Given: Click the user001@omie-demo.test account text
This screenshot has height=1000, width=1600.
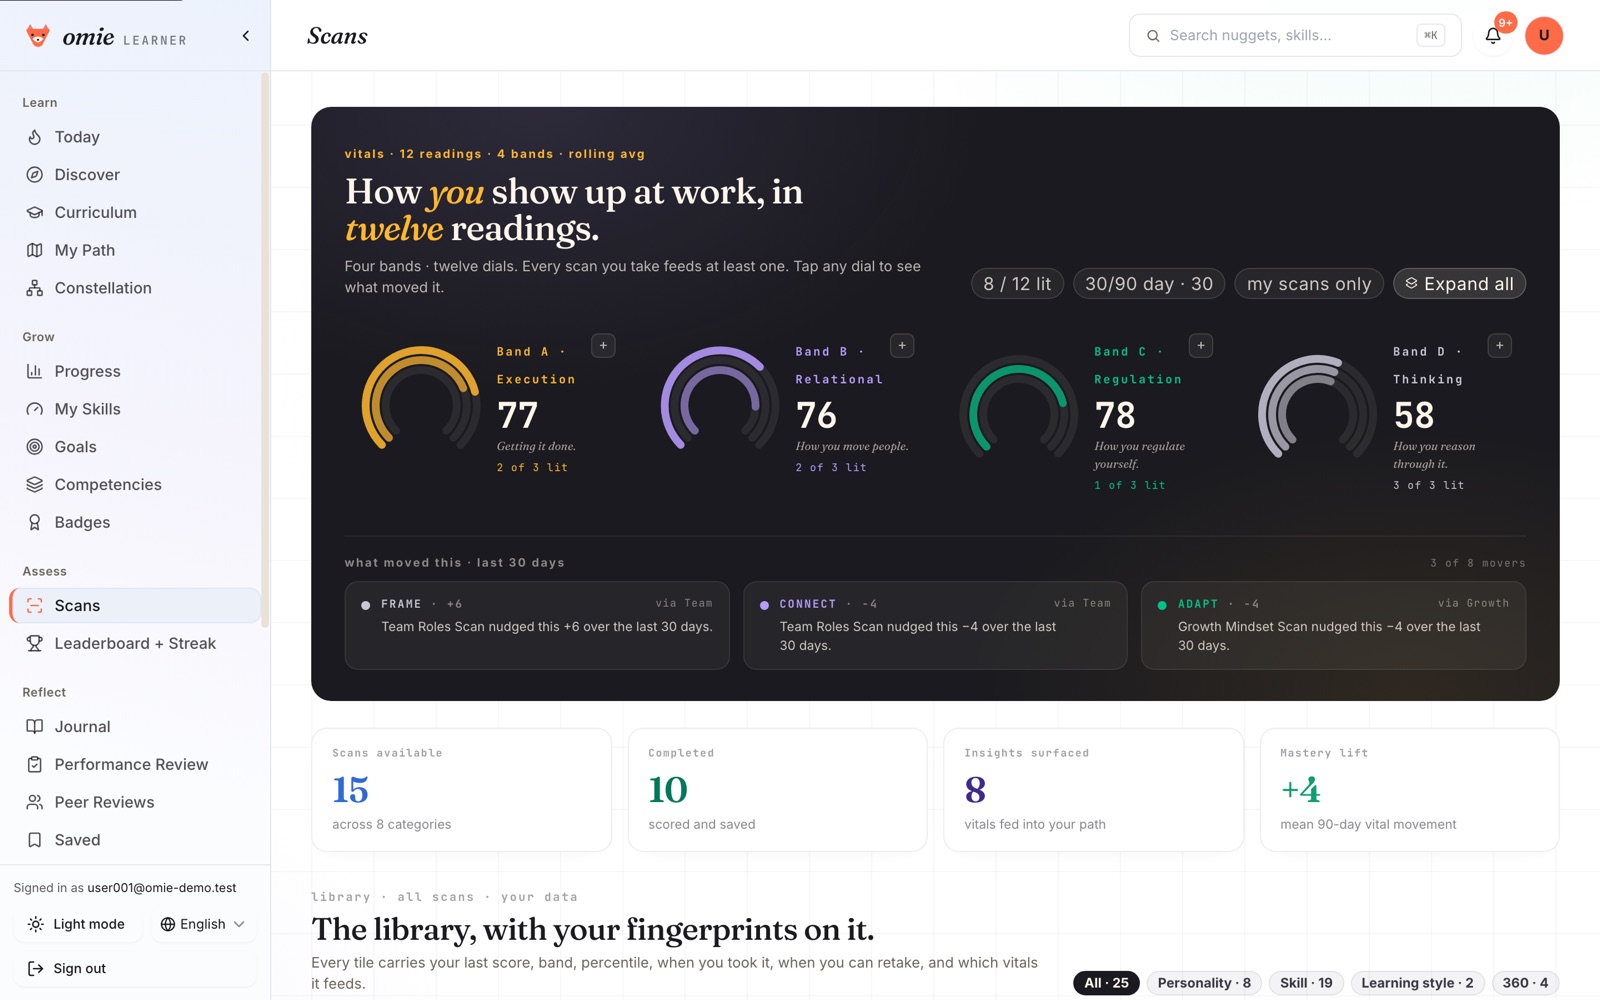Looking at the screenshot, I should pos(162,888).
